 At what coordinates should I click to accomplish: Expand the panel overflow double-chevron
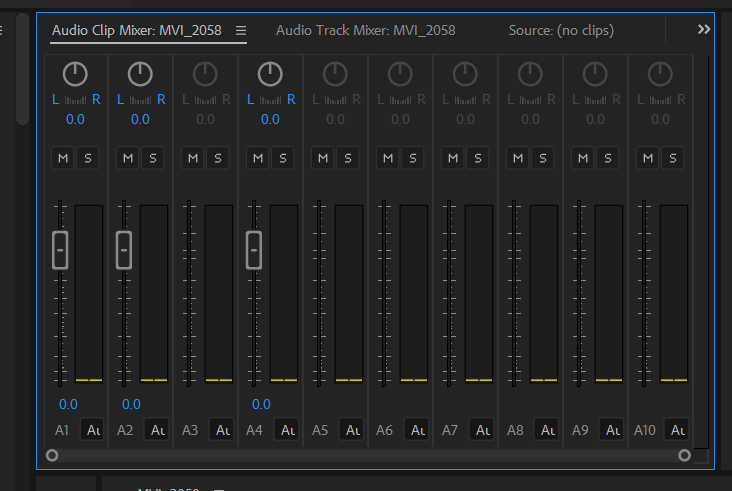pos(704,30)
